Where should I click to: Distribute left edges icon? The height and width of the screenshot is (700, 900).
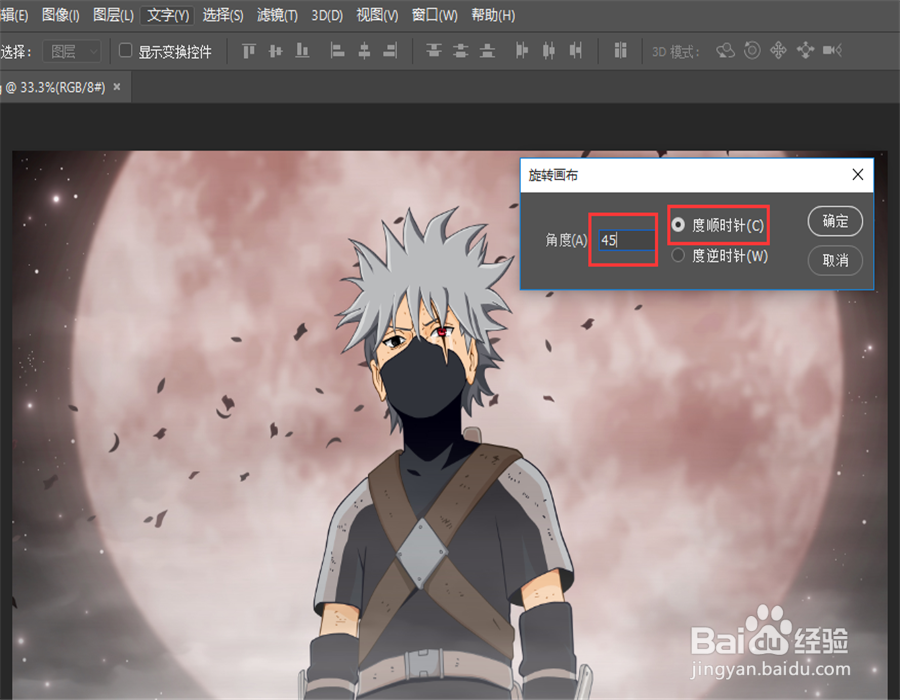click(522, 51)
